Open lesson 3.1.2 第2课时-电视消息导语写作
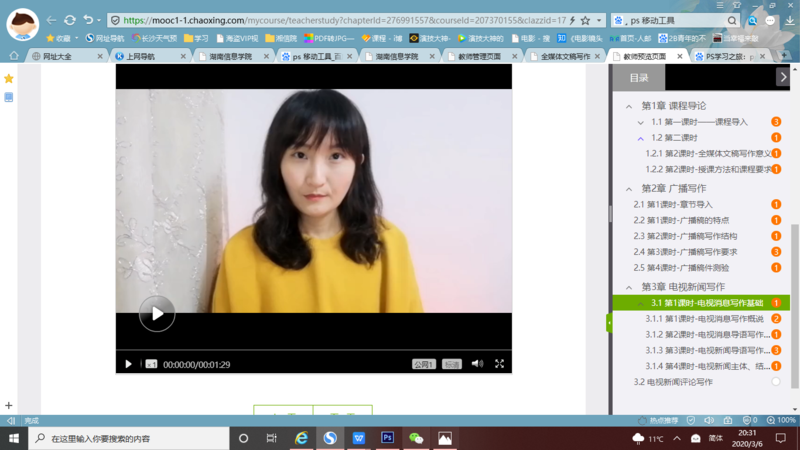Viewport: 800px width, 450px height. coord(708,335)
